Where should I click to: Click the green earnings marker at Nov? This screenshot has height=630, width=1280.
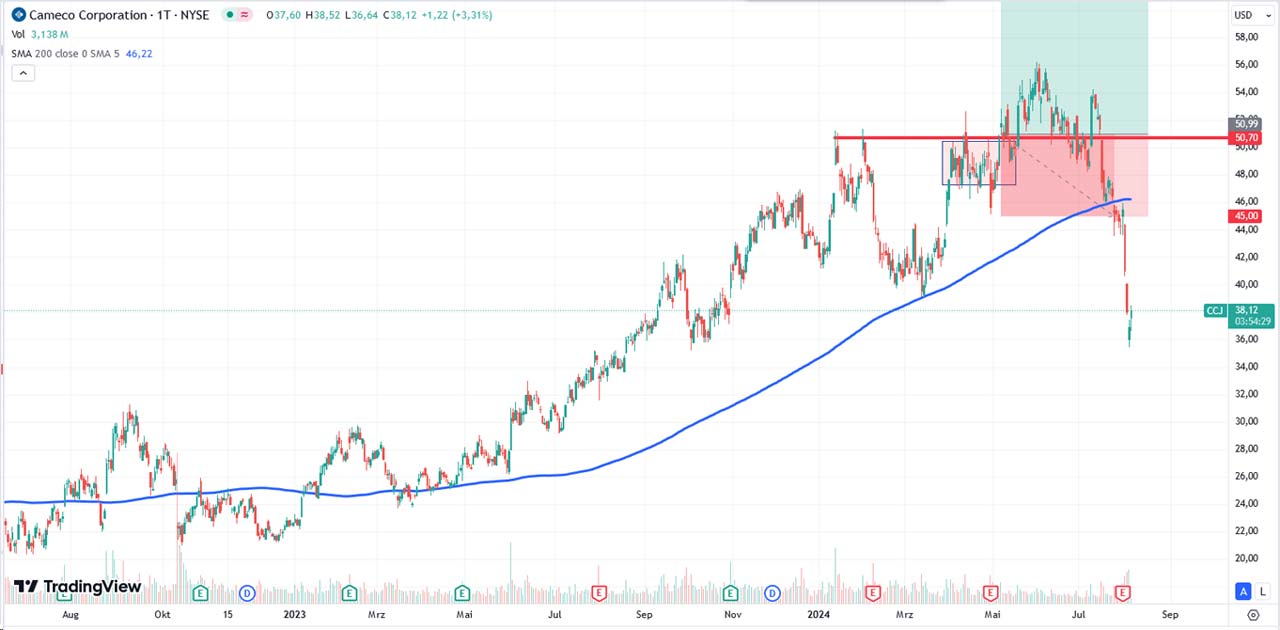pyautogui.click(x=730, y=593)
